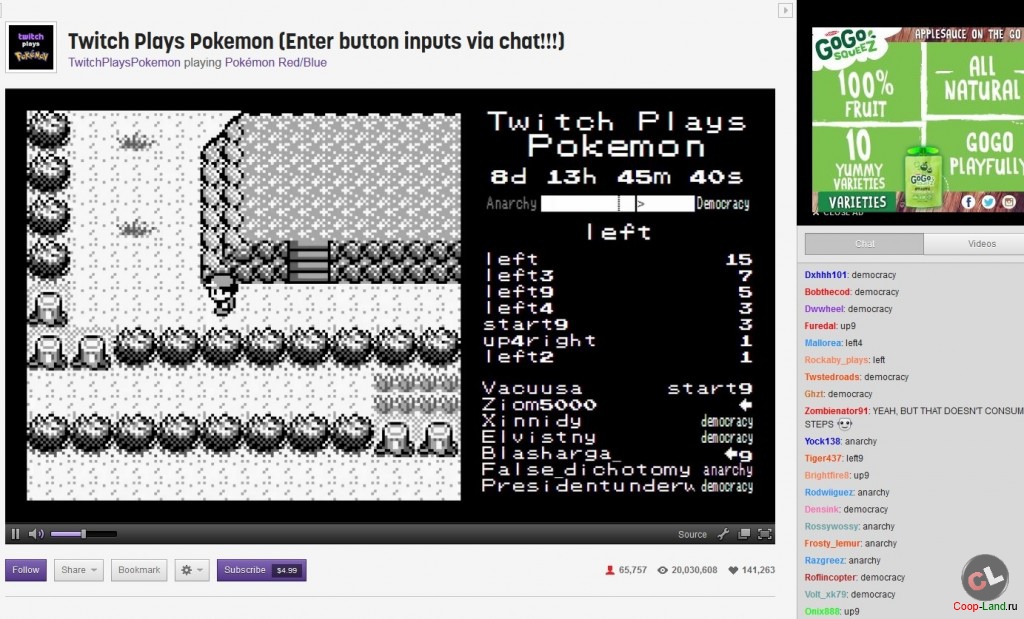Open the Twitter icon in the ad
Viewport: 1024px width, 619px height.
(x=988, y=202)
